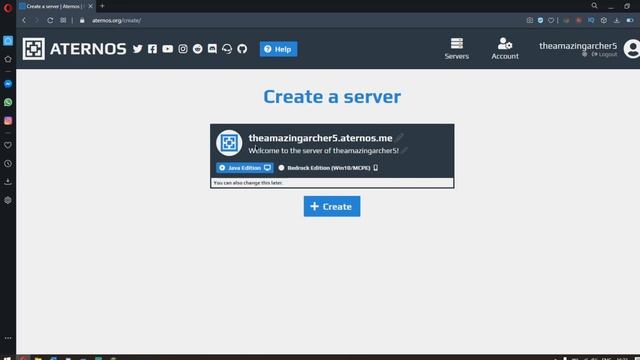Go to Servers page
Screen dimensions: 640x360
[x=457, y=49]
